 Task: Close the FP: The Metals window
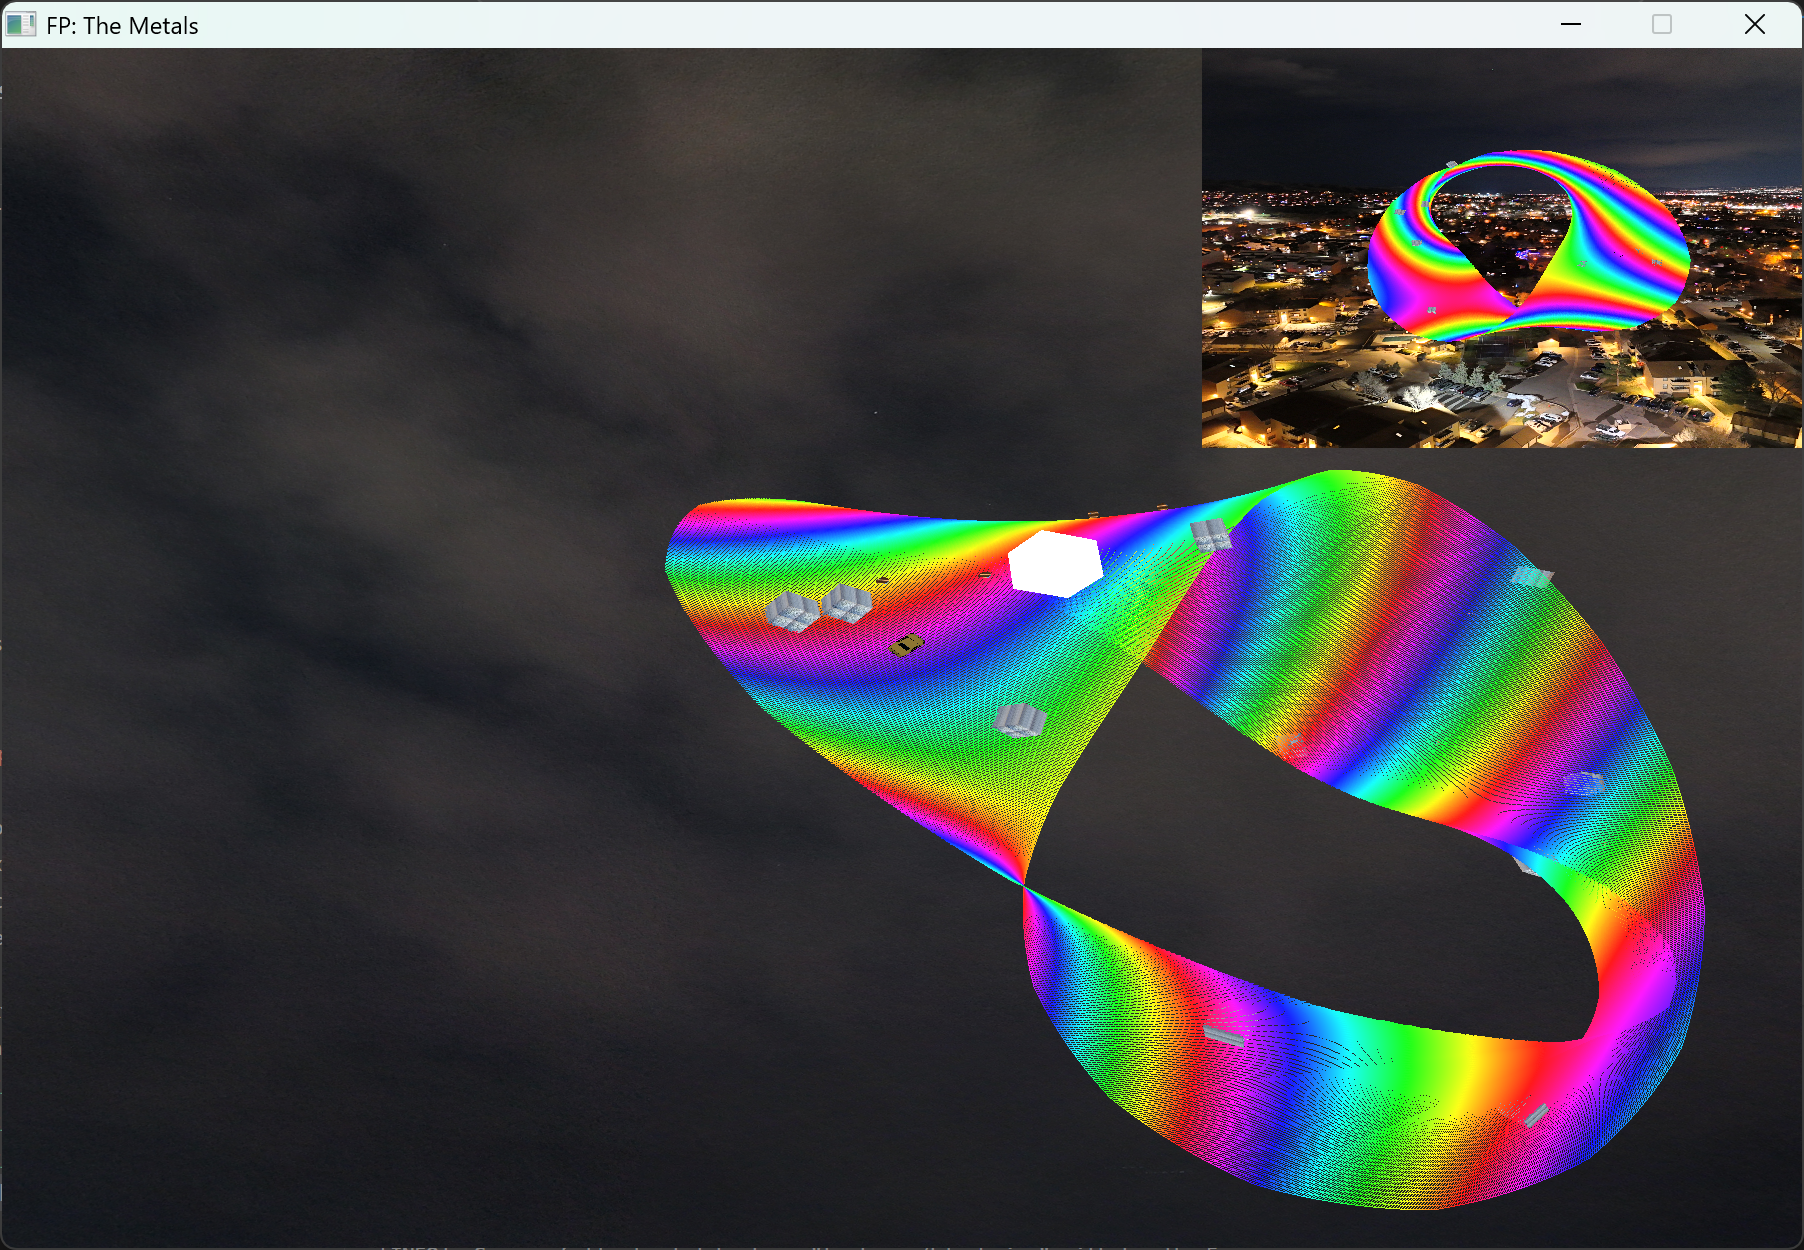pos(1755,25)
